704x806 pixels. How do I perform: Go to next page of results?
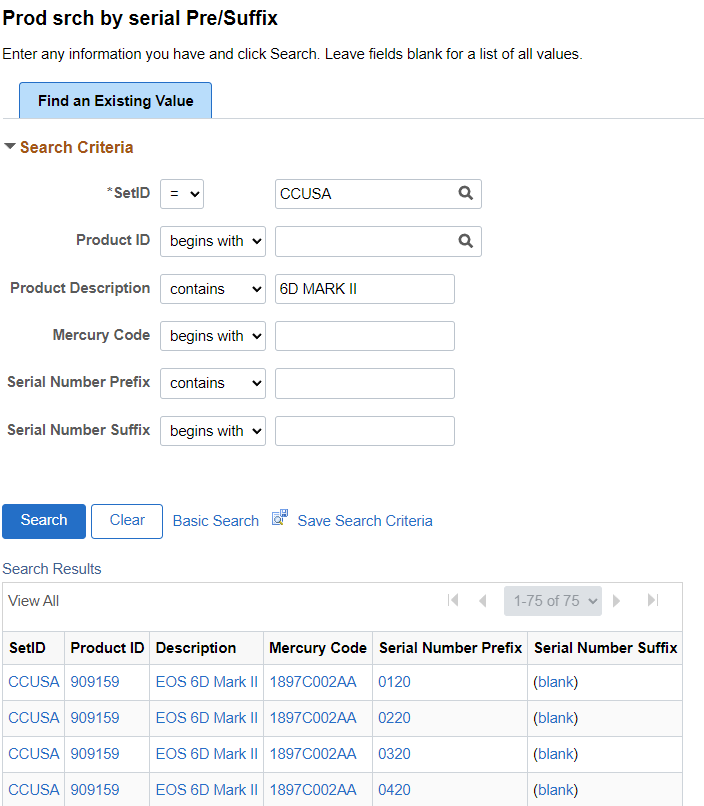[x=617, y=601]
